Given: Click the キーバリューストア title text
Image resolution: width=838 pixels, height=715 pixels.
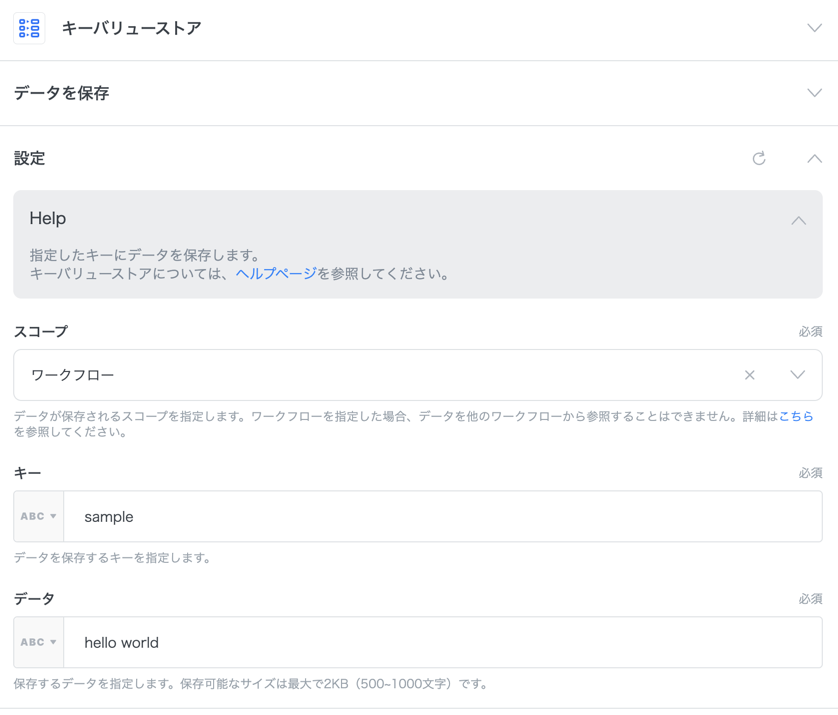Looking at the screenshot, I should 131,28.
